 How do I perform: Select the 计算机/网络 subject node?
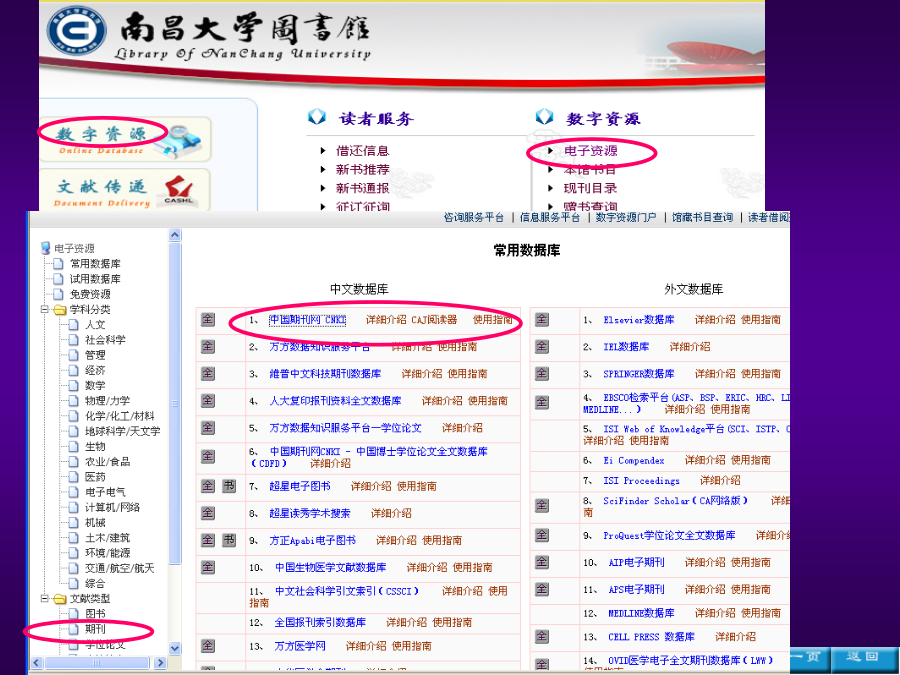pos(112,507)
